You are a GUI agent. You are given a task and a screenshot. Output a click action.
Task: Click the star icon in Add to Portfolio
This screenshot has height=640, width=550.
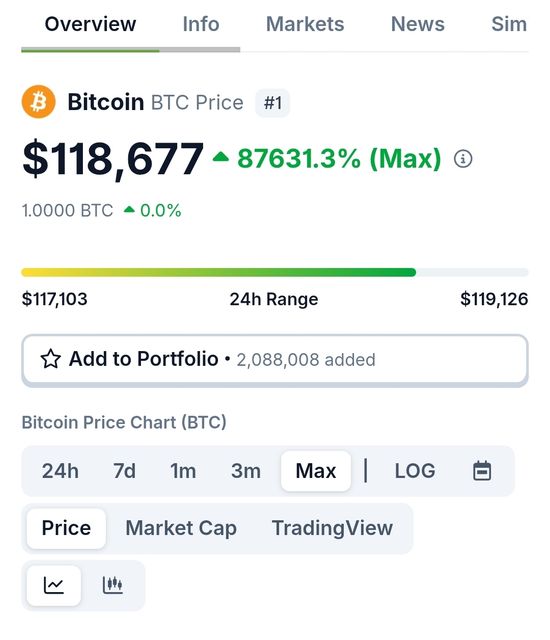tap(51, 359)
